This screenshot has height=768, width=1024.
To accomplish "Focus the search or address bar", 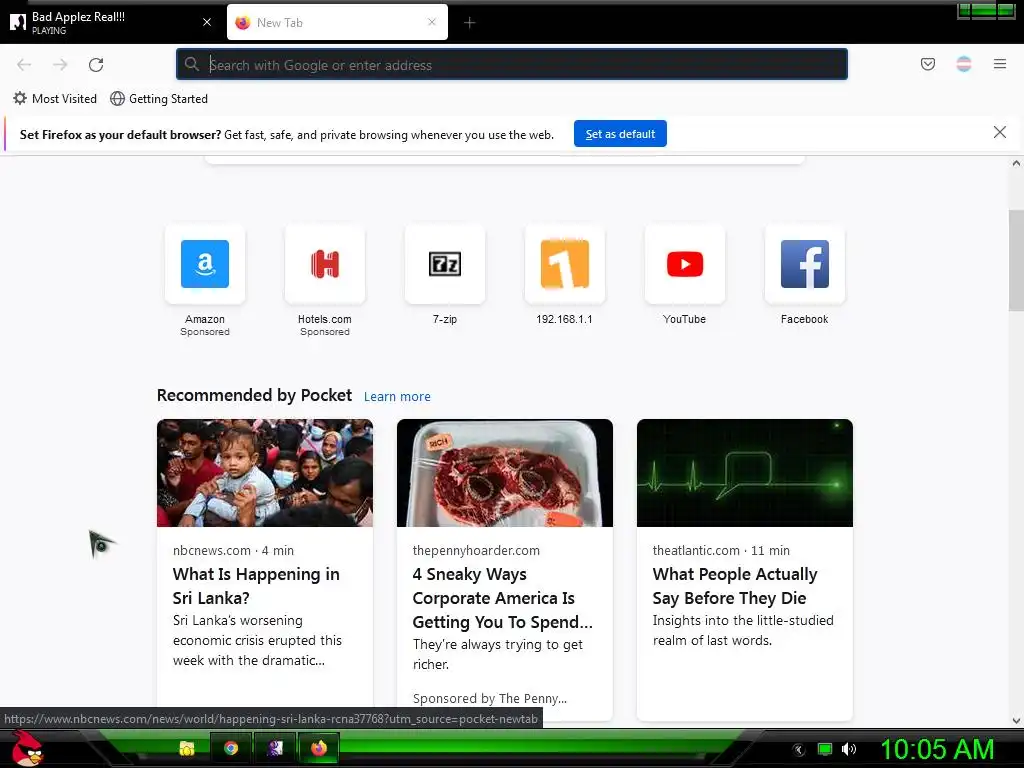I will (x=511, y=65).
